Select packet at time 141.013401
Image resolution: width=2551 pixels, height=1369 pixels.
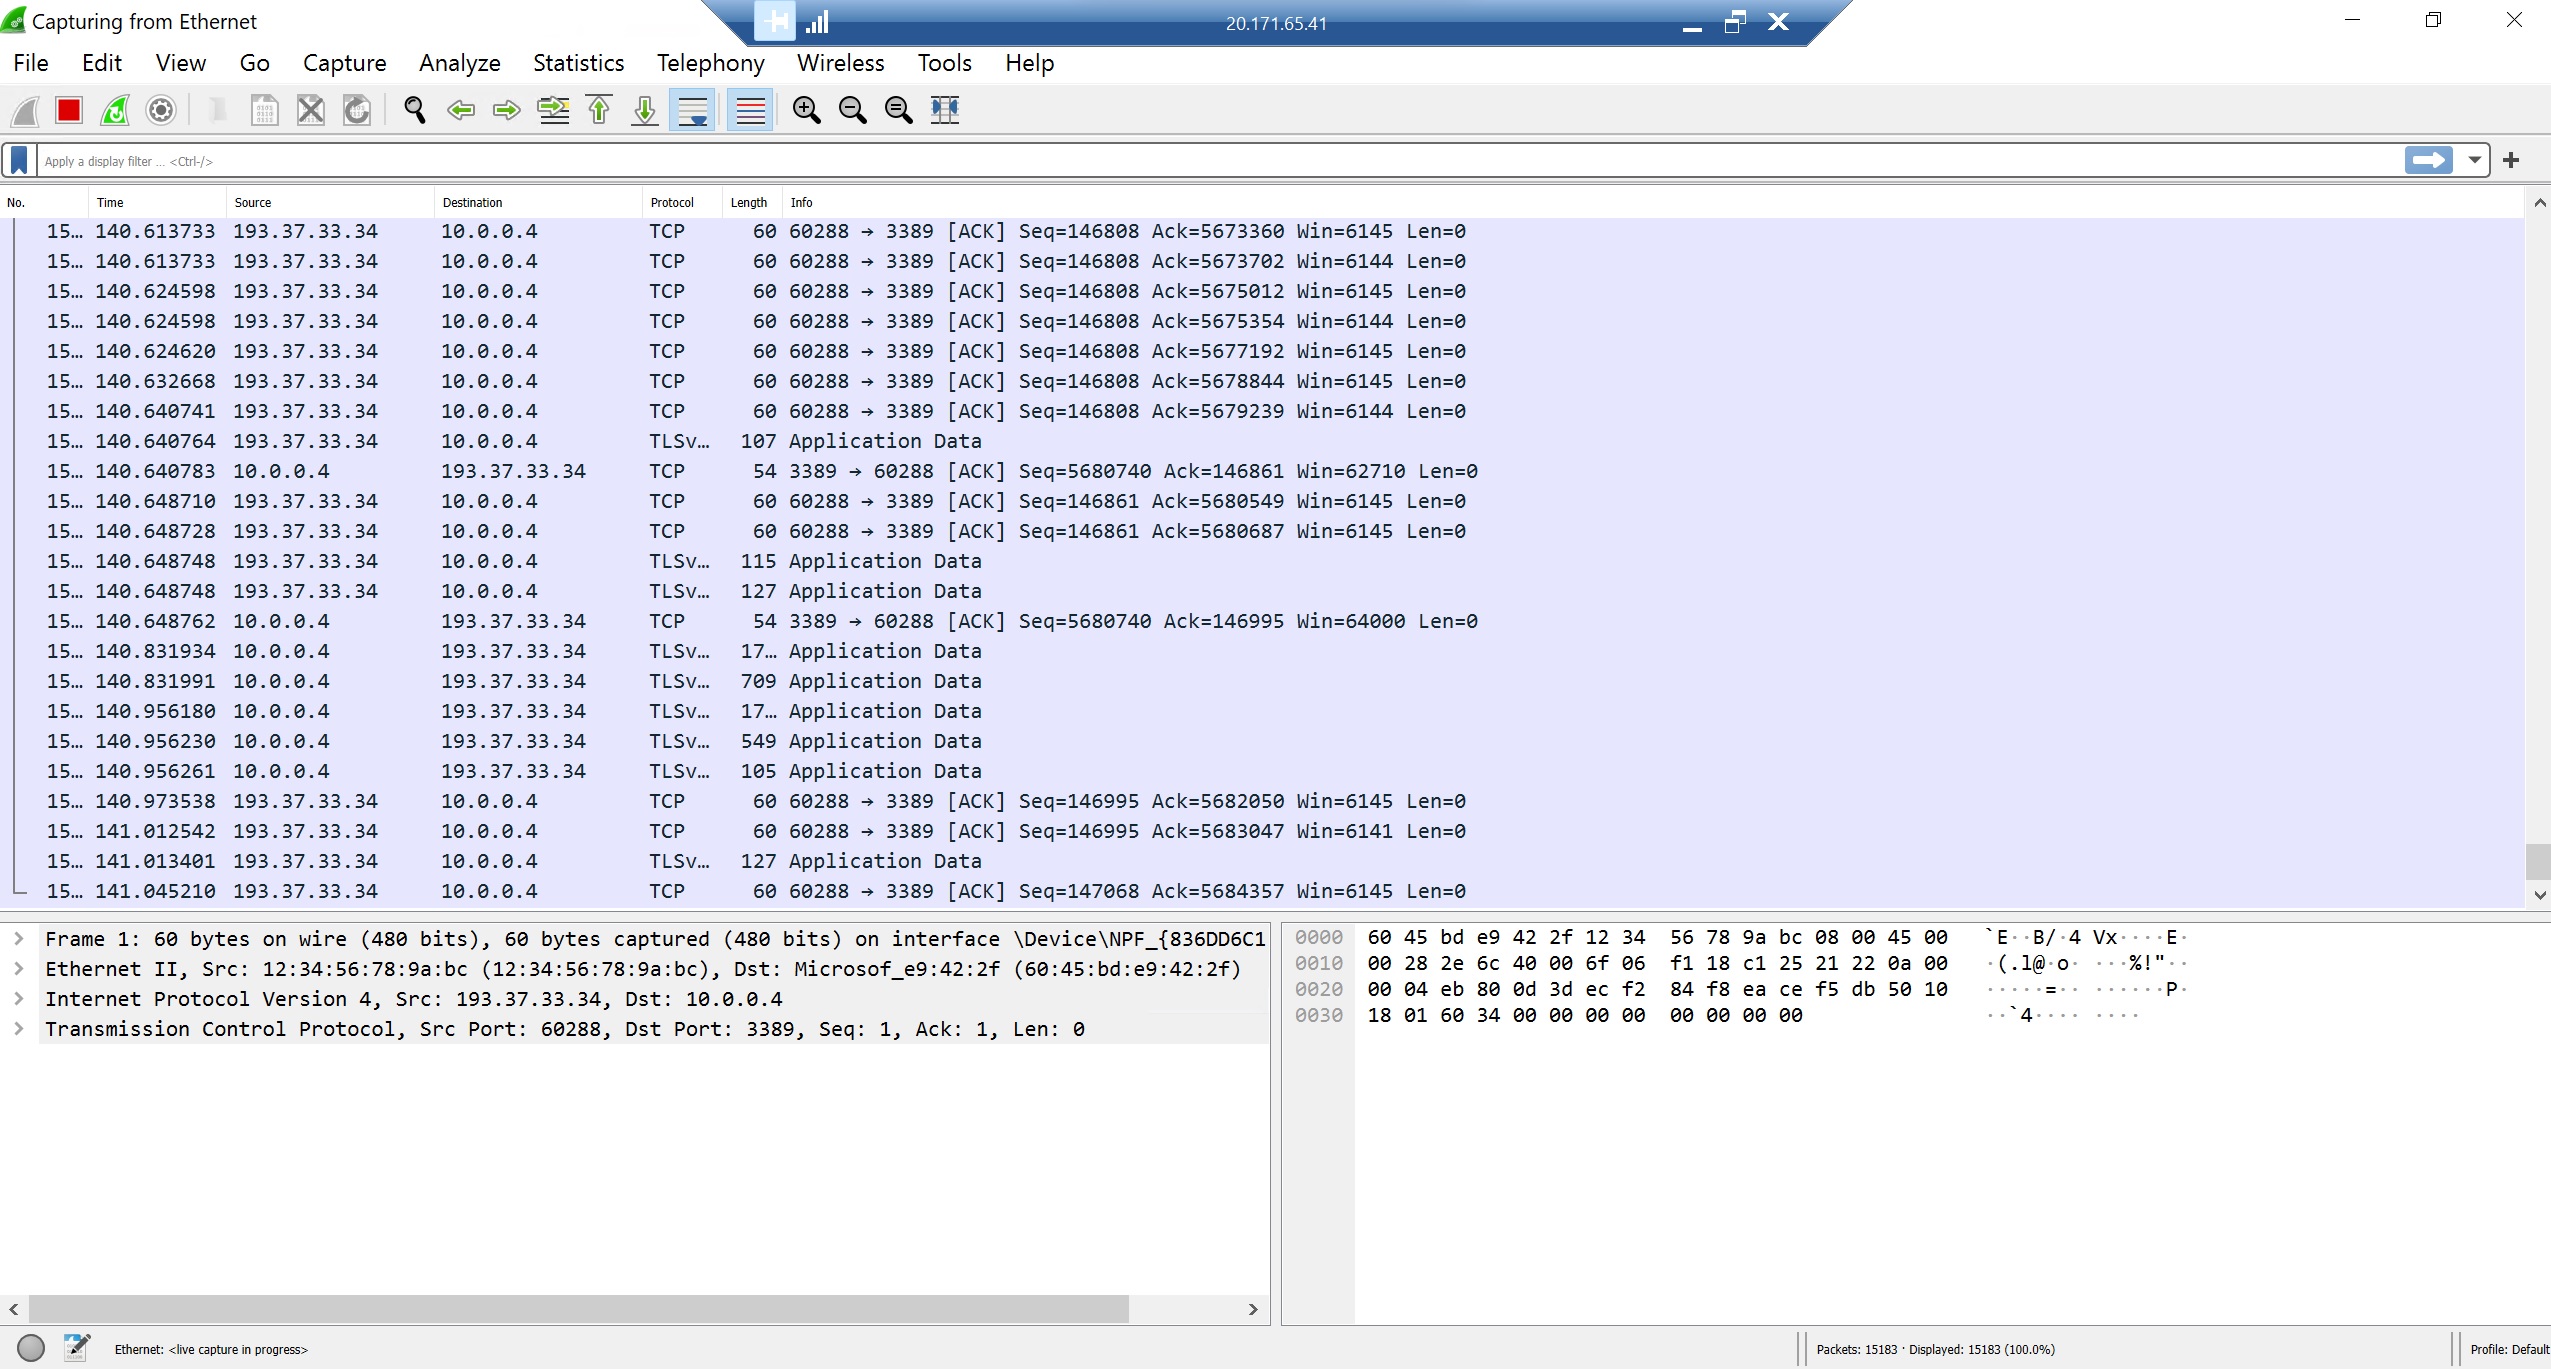pos(1263,861)
